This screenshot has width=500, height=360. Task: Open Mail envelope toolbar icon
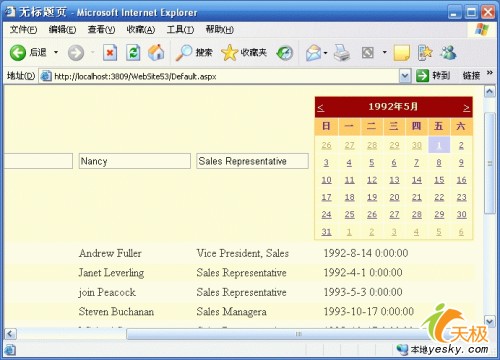tap(313, 53)
